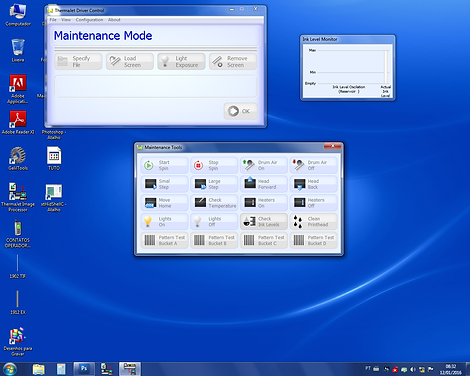Turn Drum Air On
Image resolution: width=470 pixels, height=376 pixels.
[x=263, y=165]
